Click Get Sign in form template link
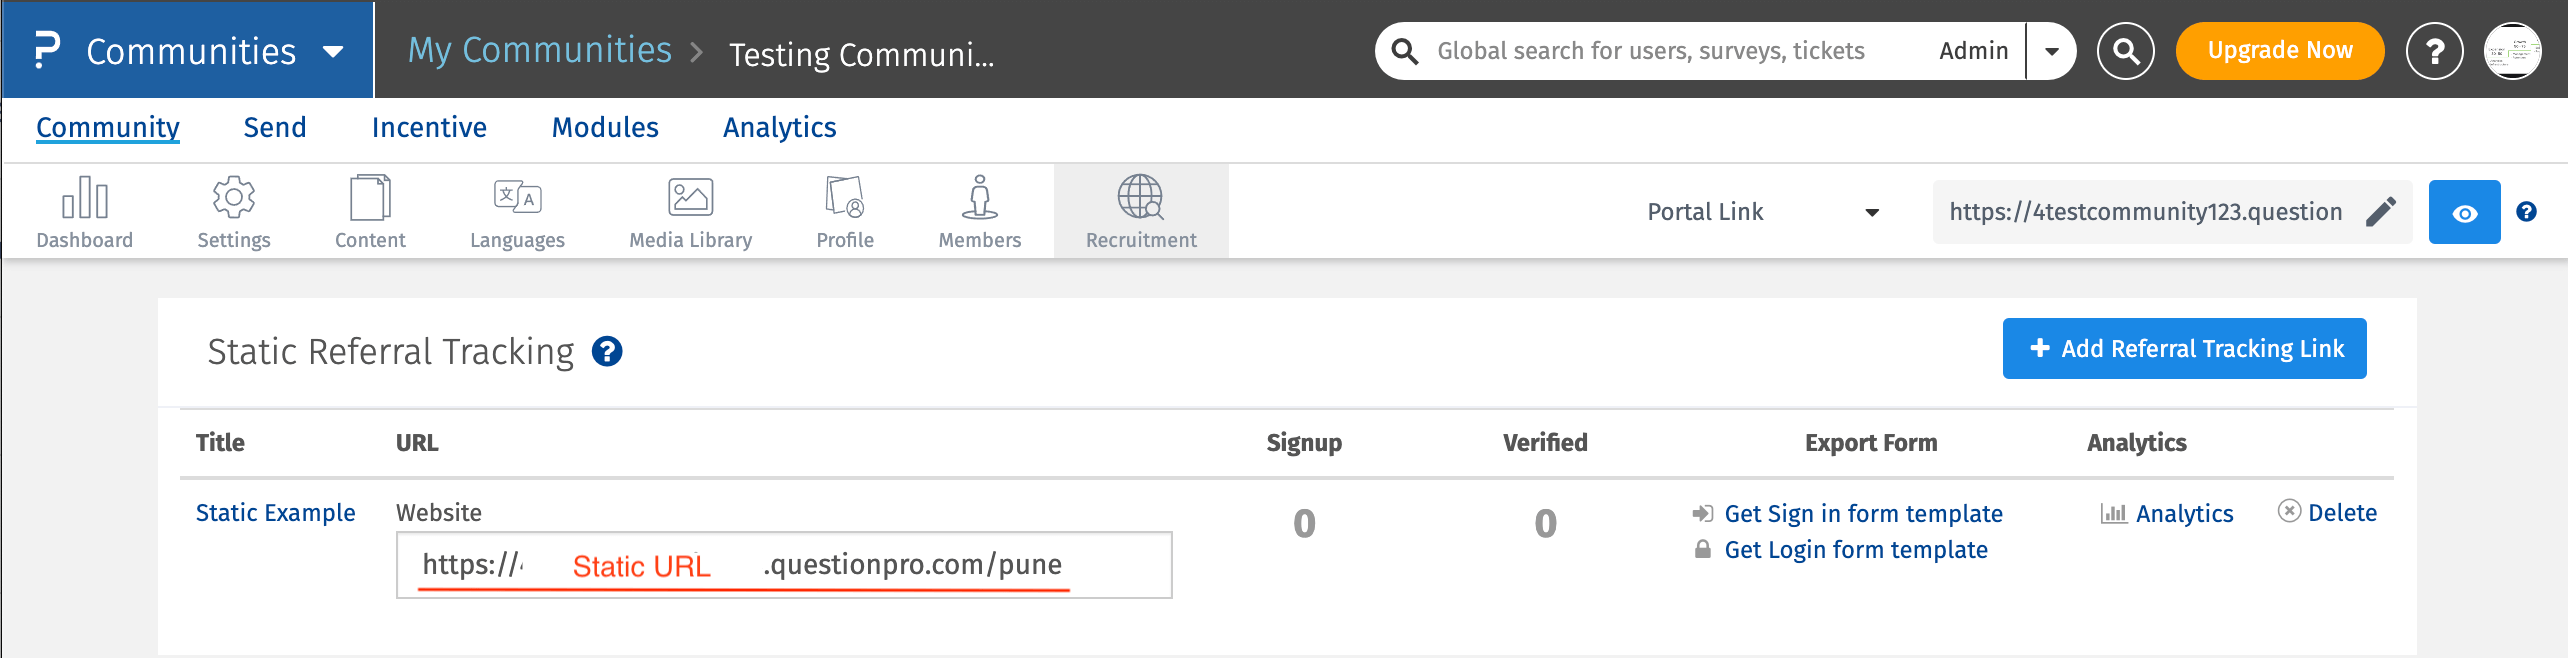This screenshot has width=2568, height=658. tap(1863, 514)
